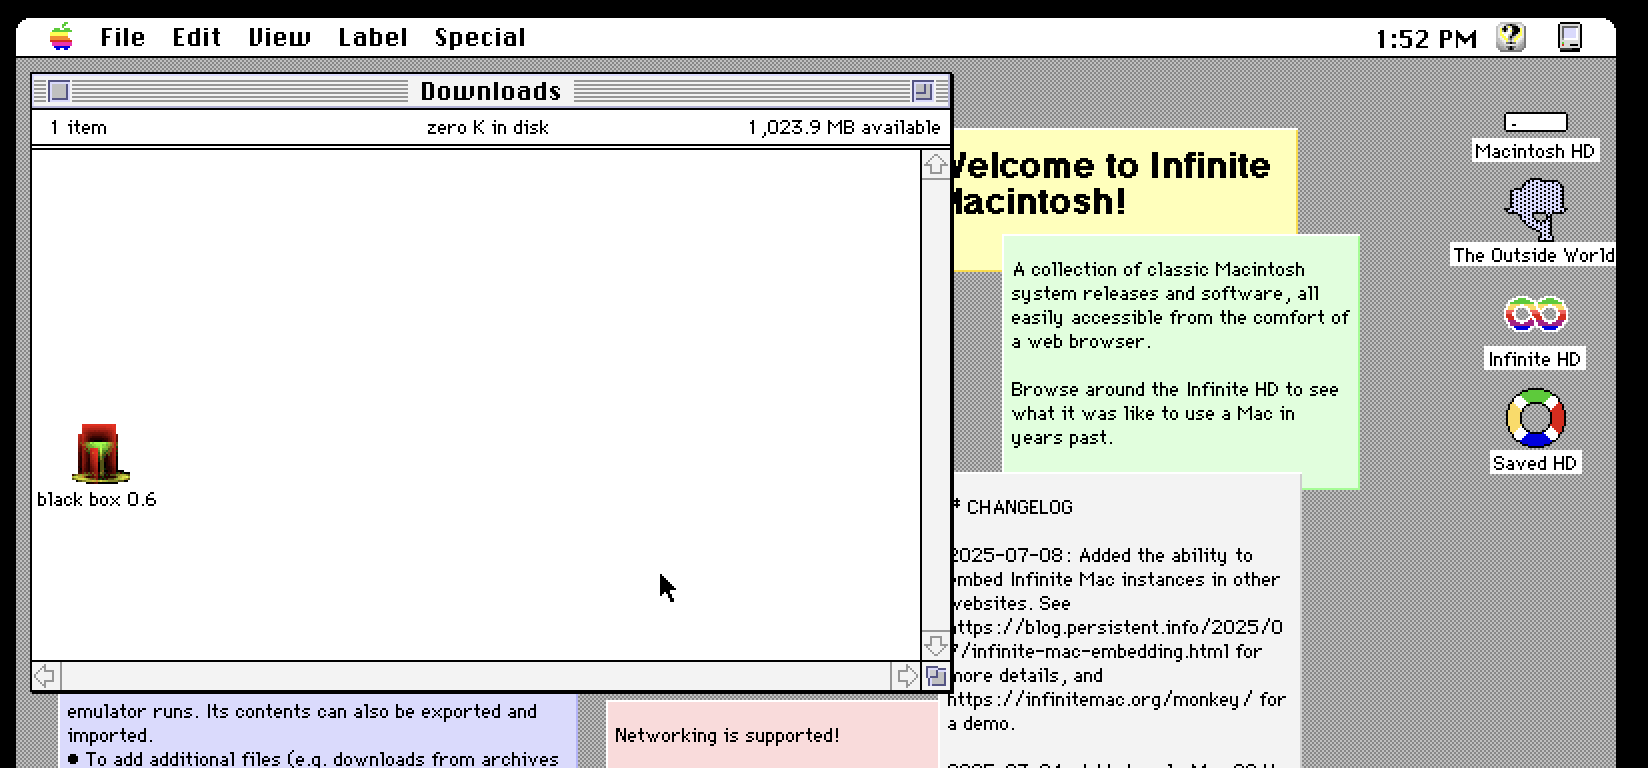Viewport: 1648px width, 768px height.
Task: Click the horizontal scrollbar left arrow
Action: (46, 676)
